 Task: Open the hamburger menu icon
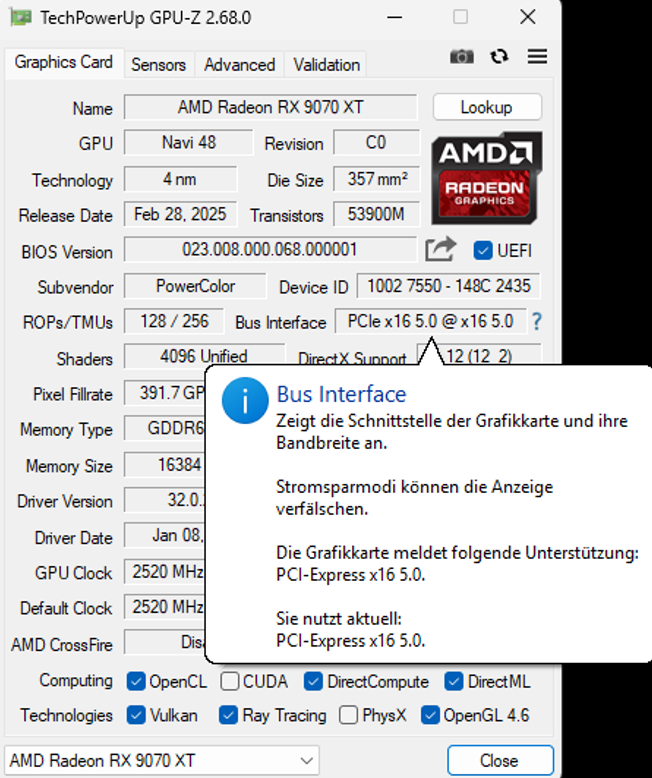pos(537,56)
